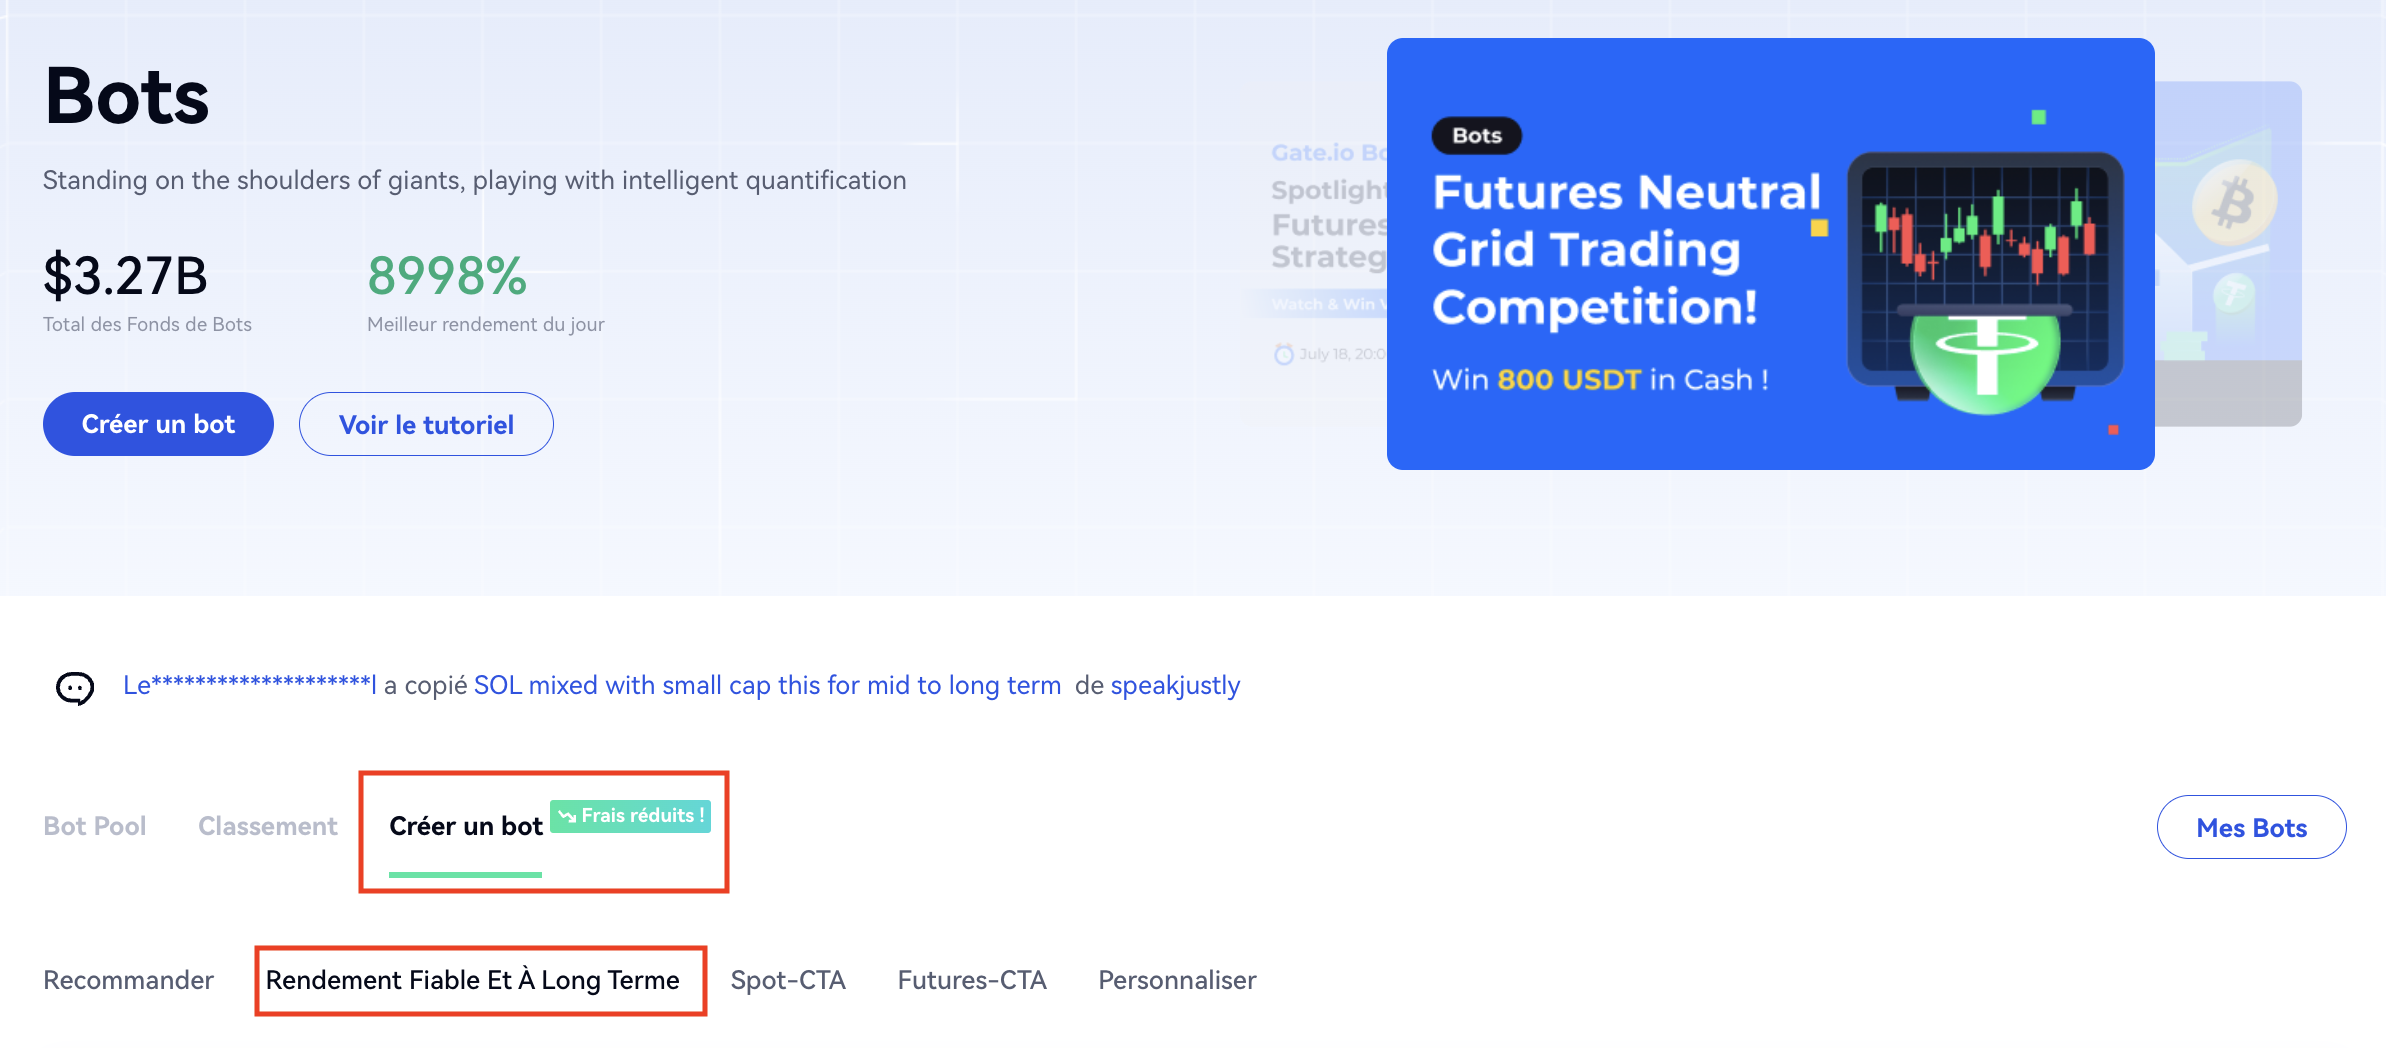The image size is (2386, 1048).
Task: Select the Futures-CTA strategy tab
Action: tap(972, 980)
